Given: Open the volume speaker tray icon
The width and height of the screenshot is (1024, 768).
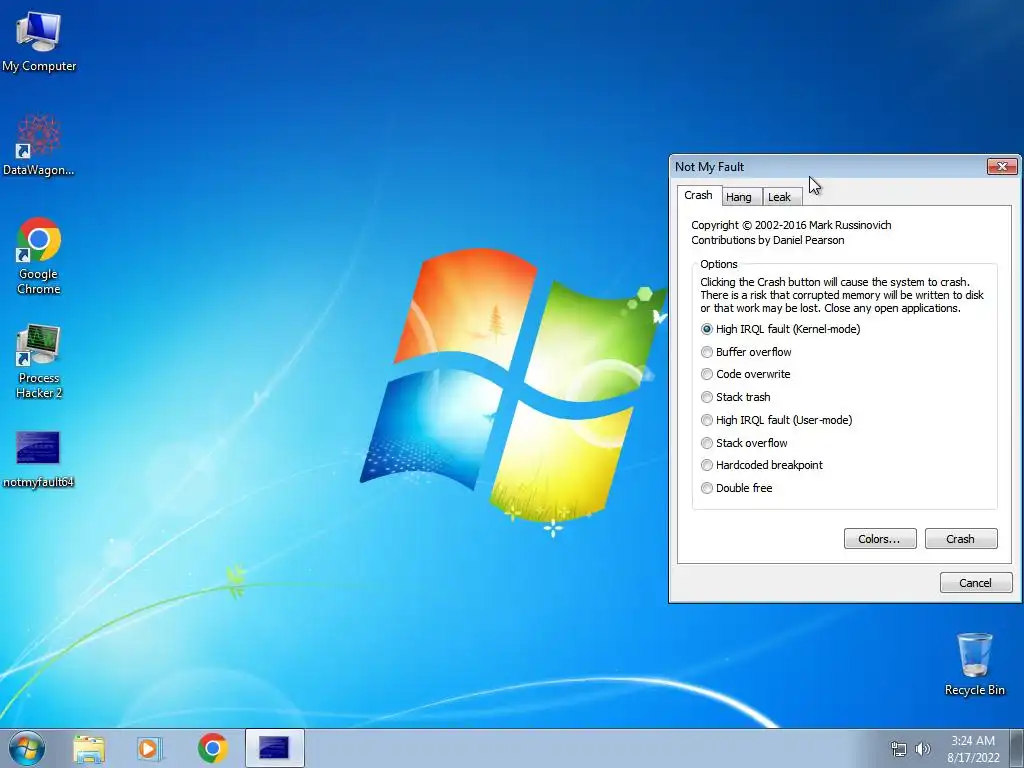Looking at the screenshot, I should 922,749.
